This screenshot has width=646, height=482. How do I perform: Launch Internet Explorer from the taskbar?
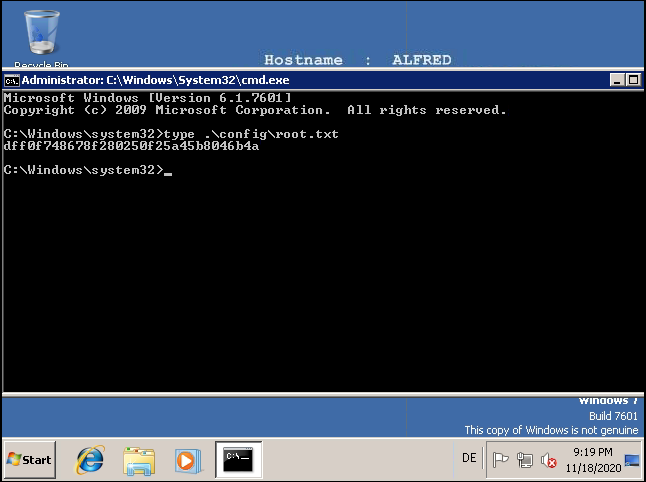(x=90, y=460)
